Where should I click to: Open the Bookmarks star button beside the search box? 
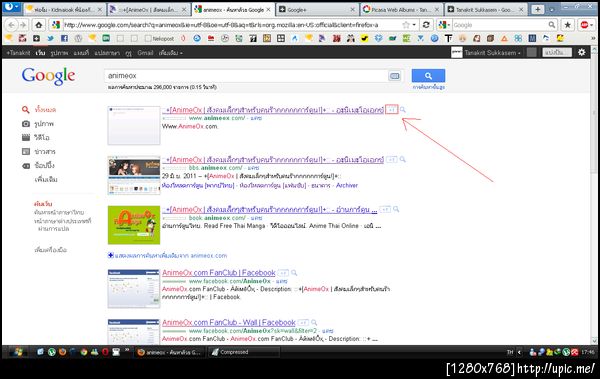coord(568,25)
